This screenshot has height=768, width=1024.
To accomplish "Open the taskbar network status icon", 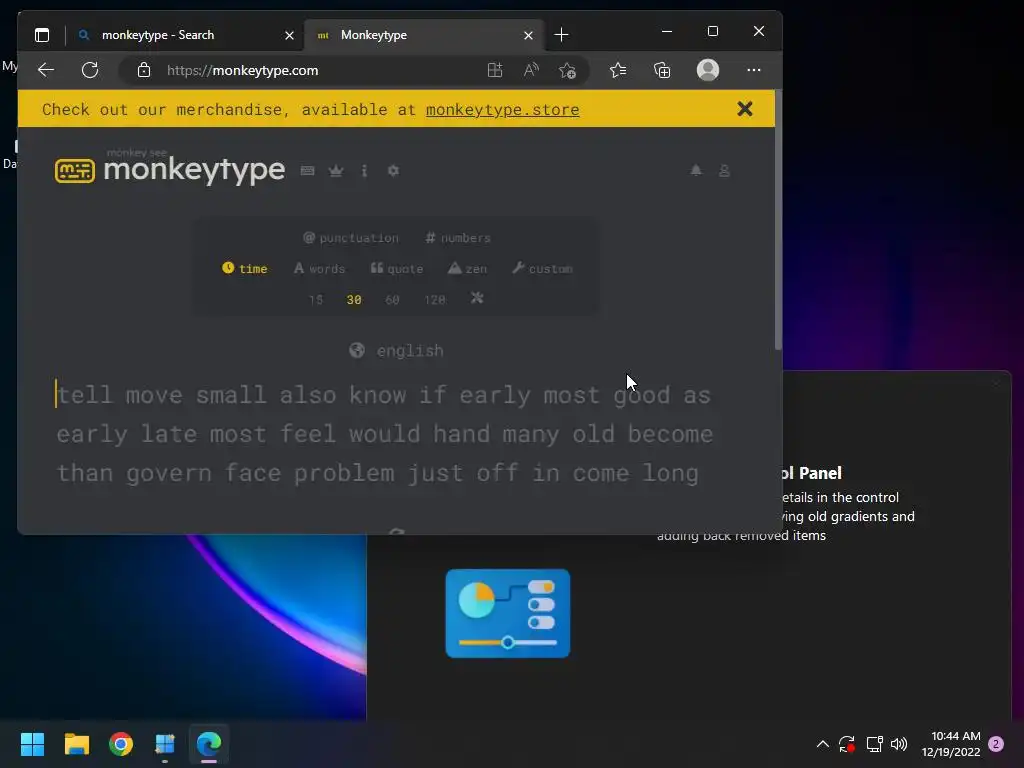I will (874, 744).
